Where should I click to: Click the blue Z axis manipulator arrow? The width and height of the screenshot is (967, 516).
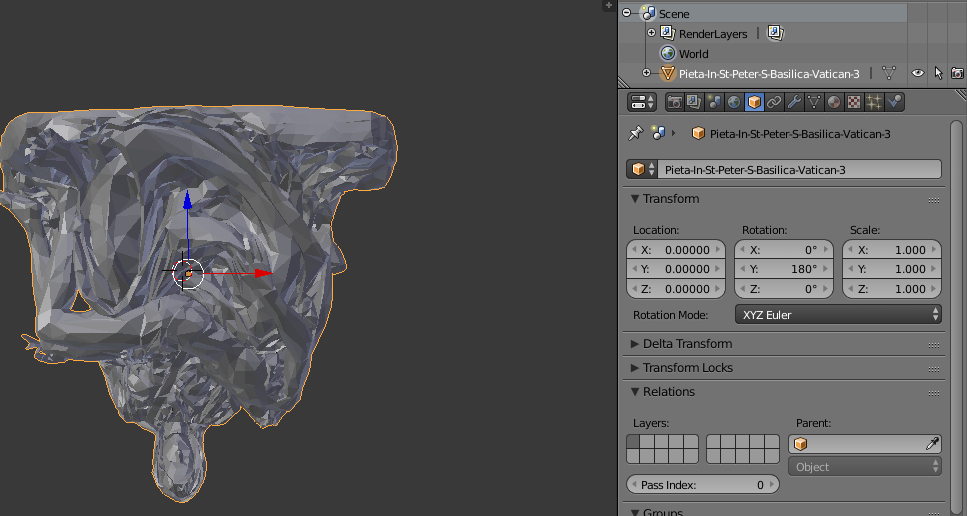[187, 200]
